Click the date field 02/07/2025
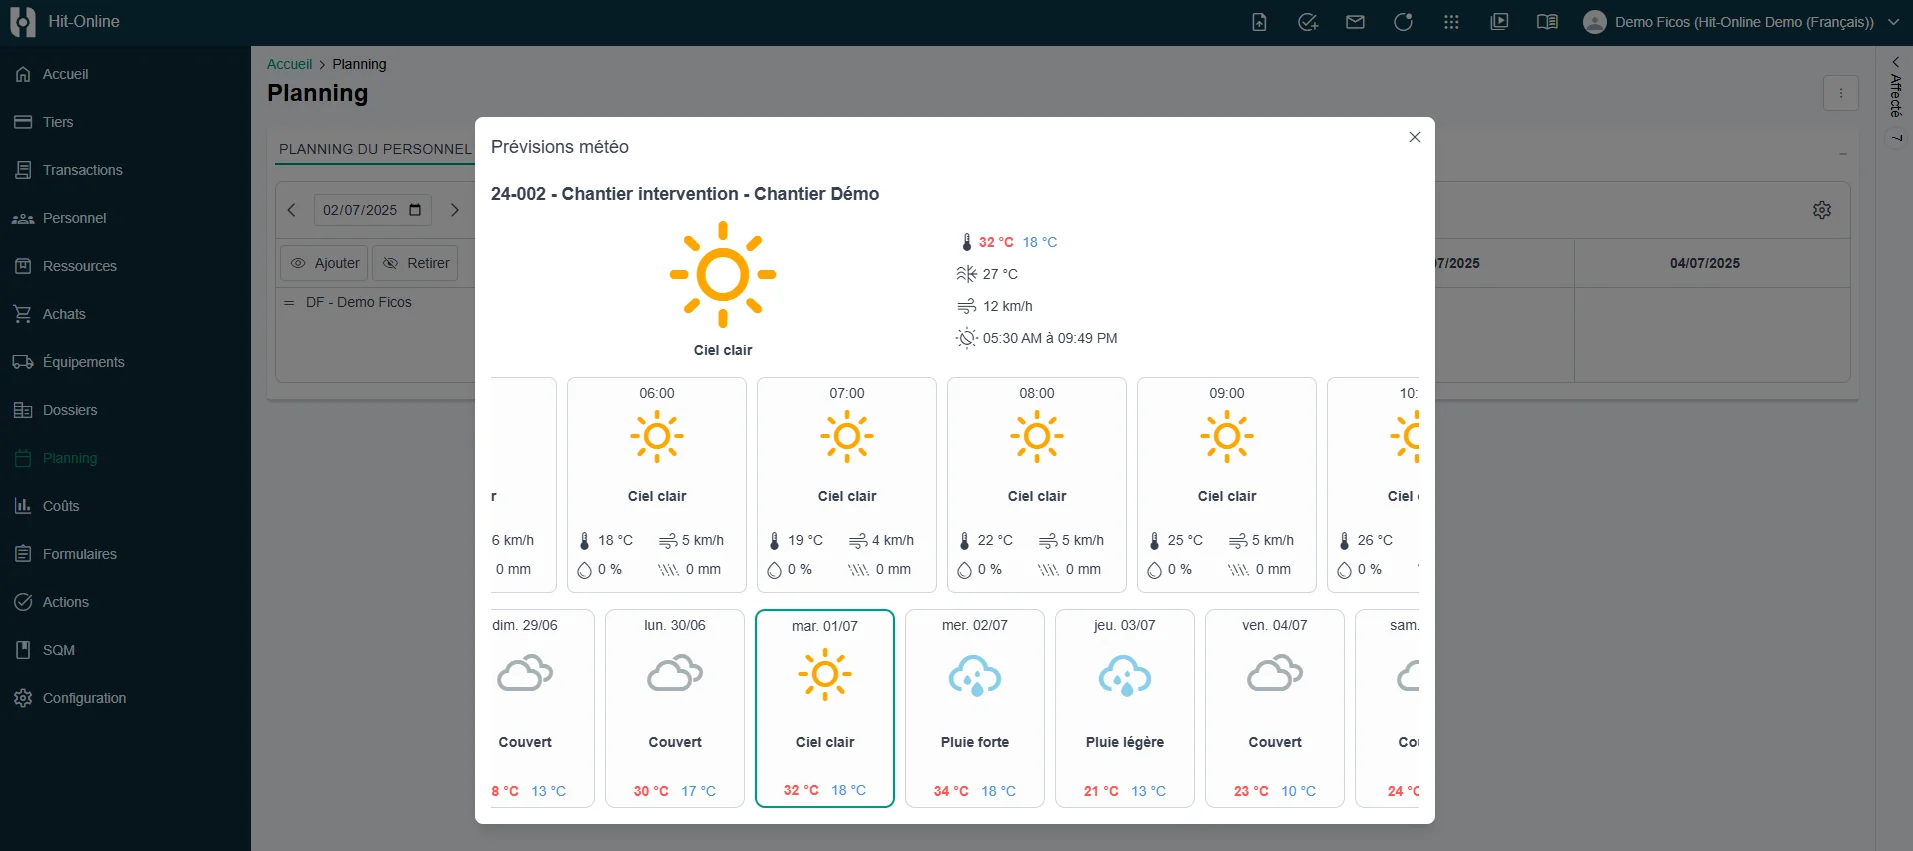The image size is (1913, 851). tap(372, 210)
